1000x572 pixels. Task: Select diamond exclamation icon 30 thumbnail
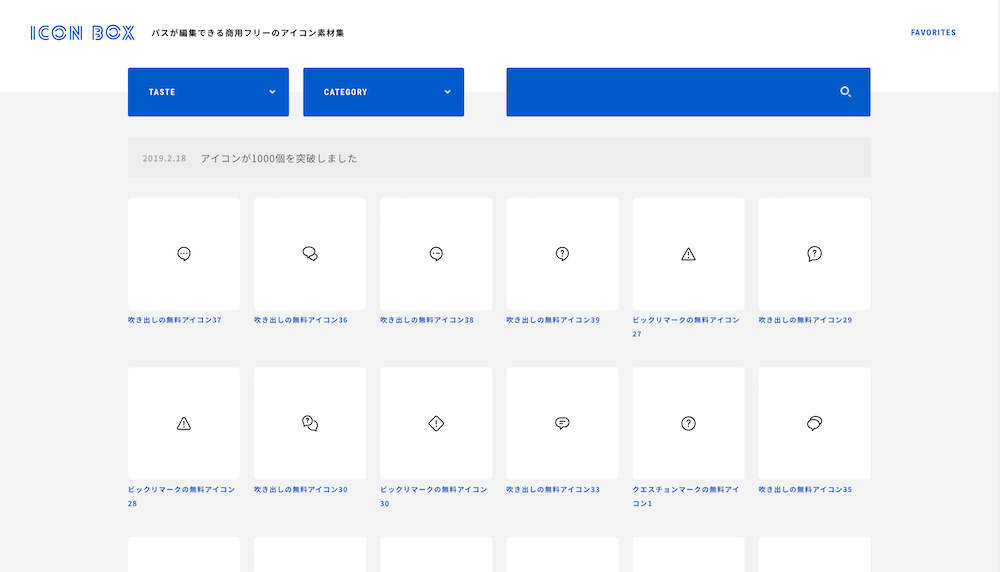pyautogui.click(x=436, y=423)
